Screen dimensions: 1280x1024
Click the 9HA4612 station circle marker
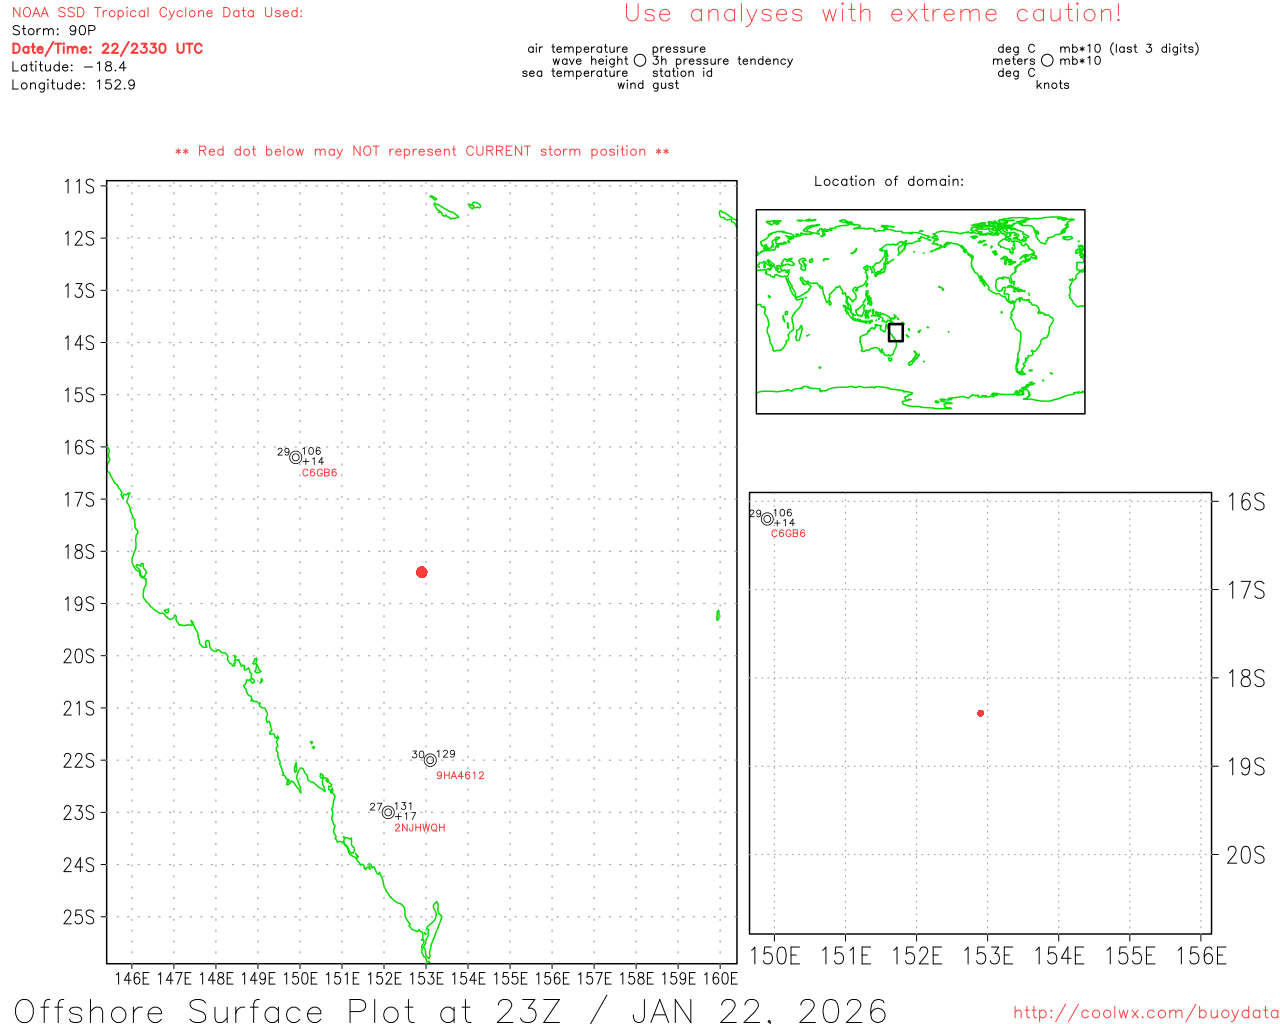coord(430,760)
